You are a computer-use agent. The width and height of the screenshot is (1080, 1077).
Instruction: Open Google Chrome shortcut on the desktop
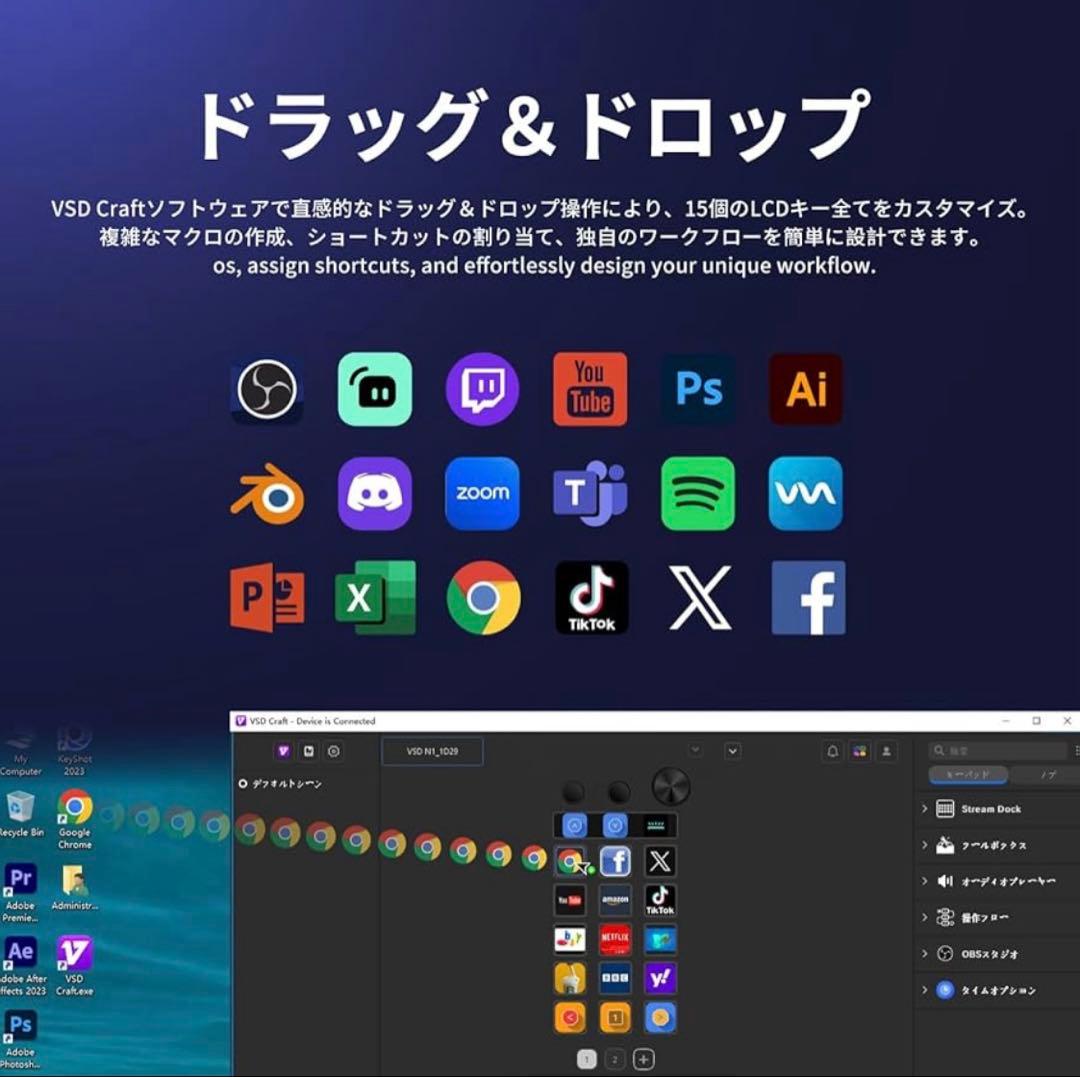75,819
